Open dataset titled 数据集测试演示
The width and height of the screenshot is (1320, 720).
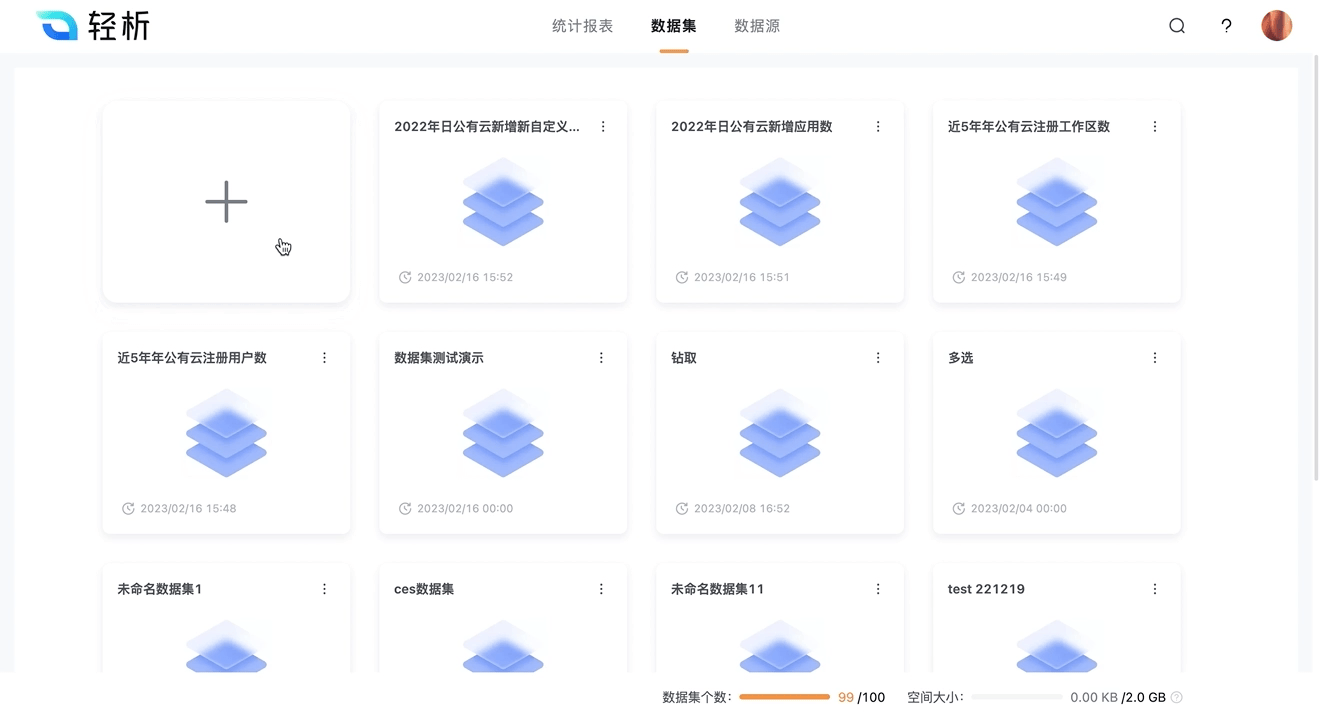point(439,358)
